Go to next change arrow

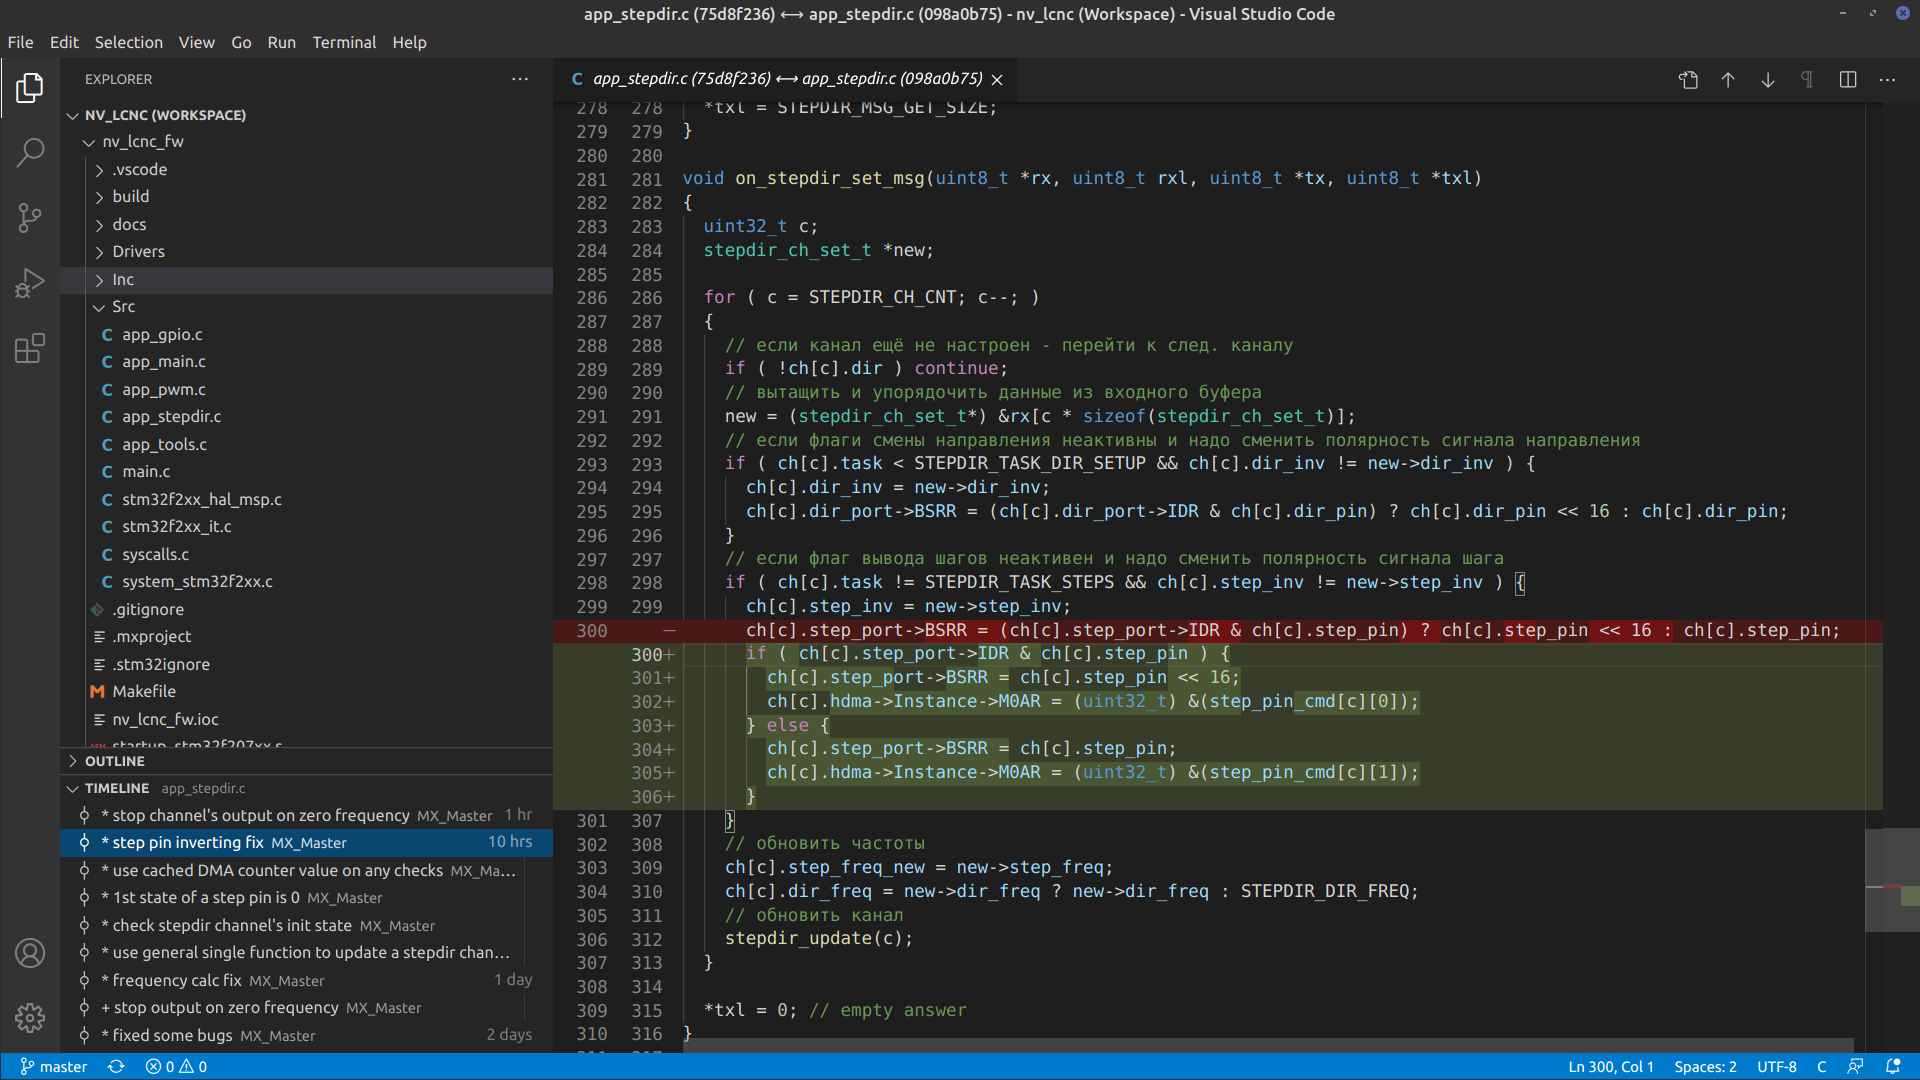click(x=1768, y=80)
